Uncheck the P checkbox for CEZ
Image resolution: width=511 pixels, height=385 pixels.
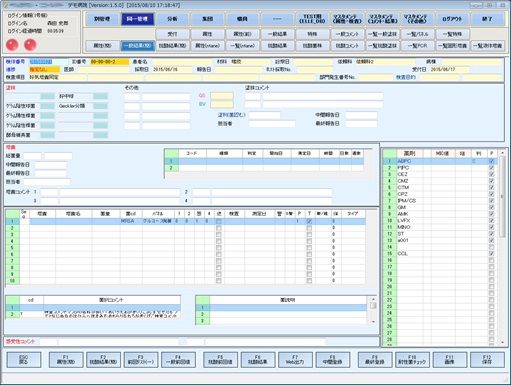pyautogui.click(x=491, y=174)
